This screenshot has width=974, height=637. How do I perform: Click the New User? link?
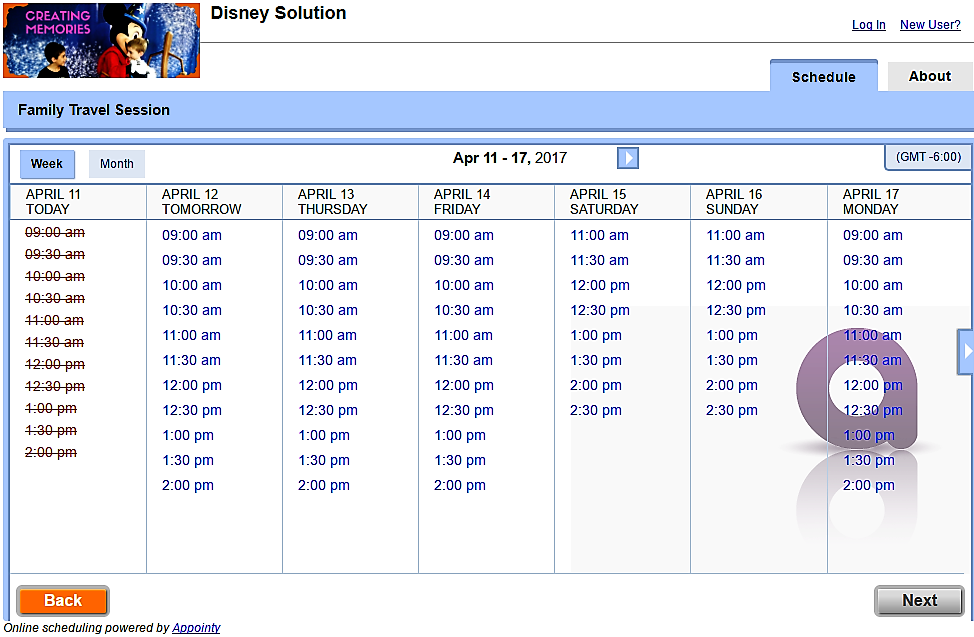point(930,25)
